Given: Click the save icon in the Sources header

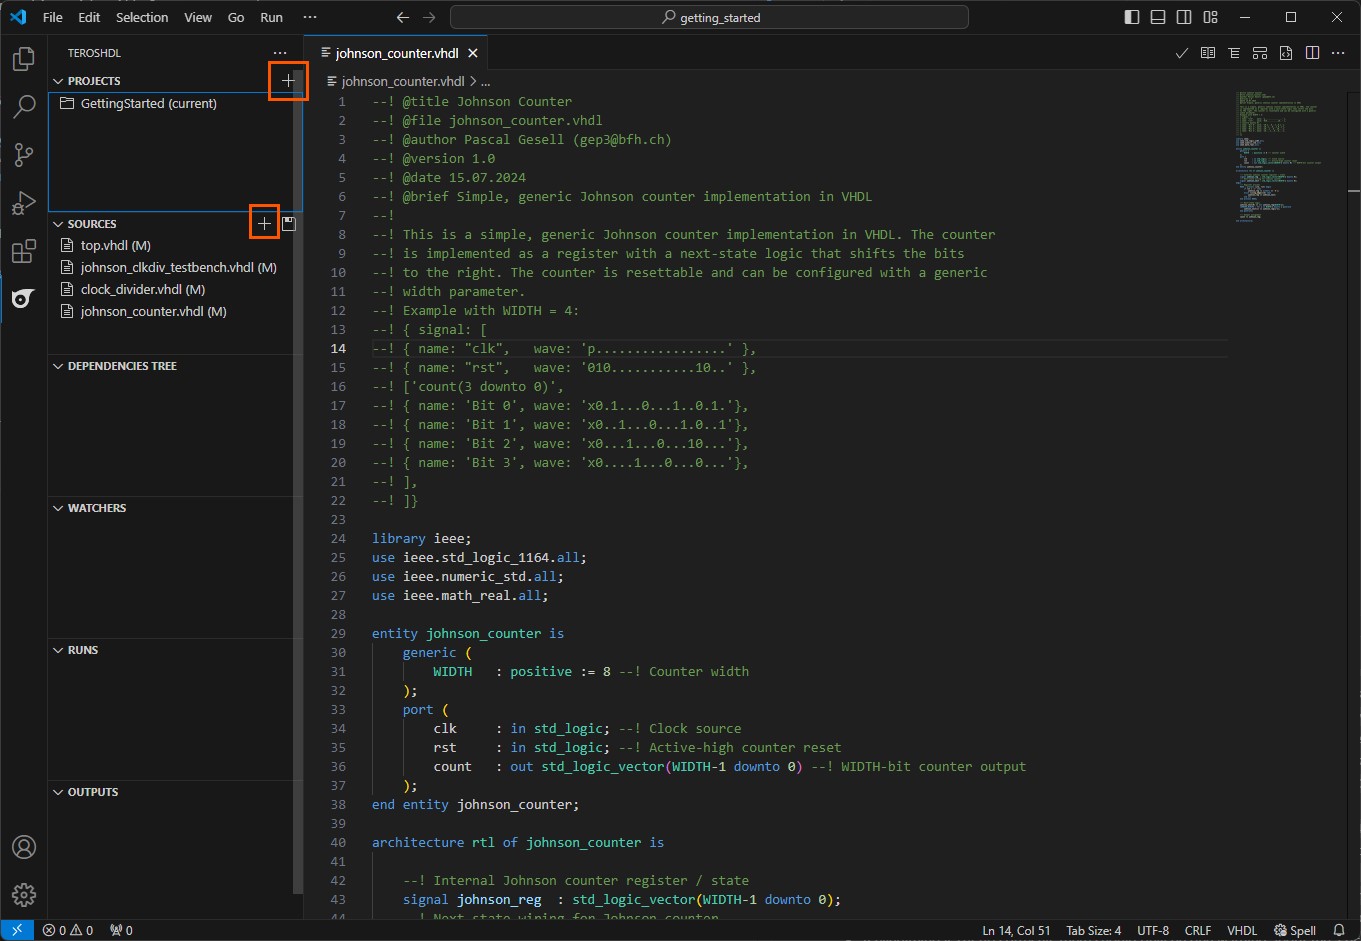Looking at the screenshot, I should [289, 224].
